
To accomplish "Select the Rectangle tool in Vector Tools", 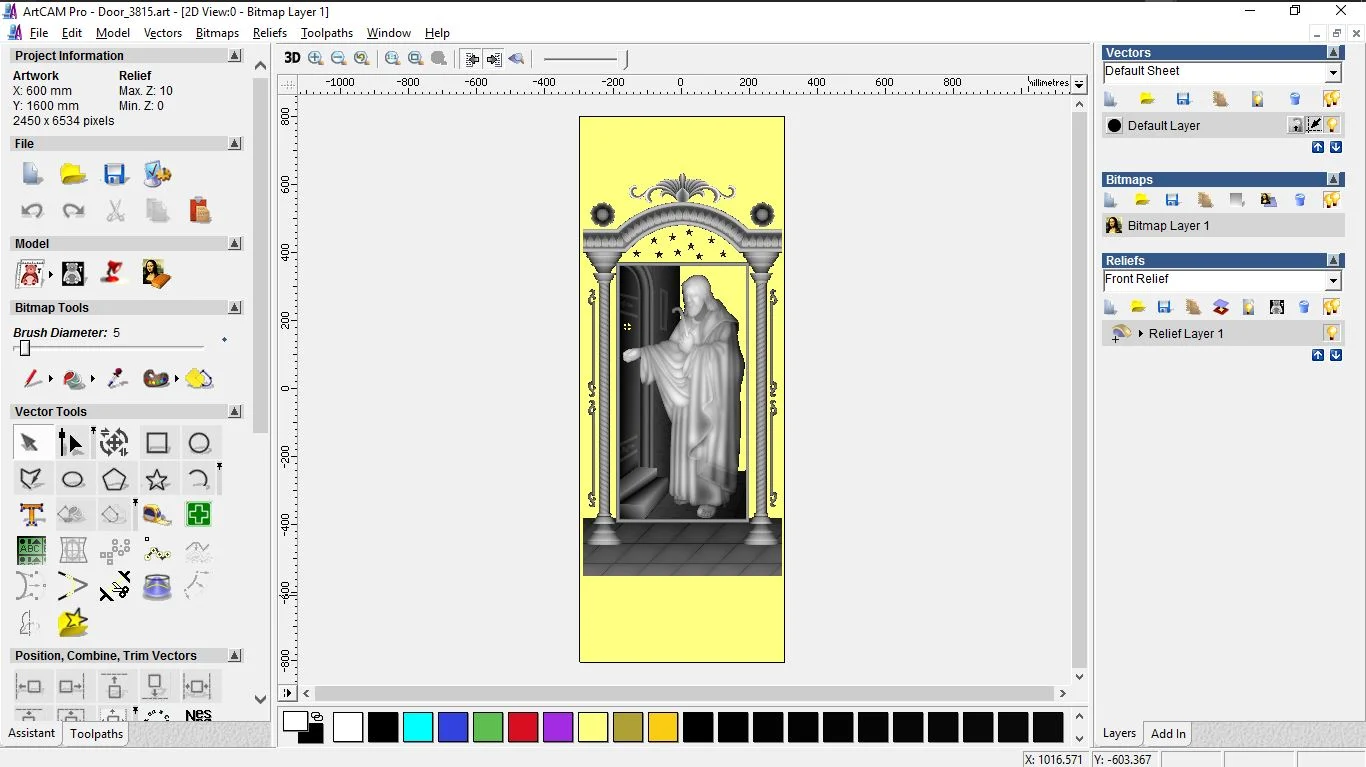I will click(157, 442).
